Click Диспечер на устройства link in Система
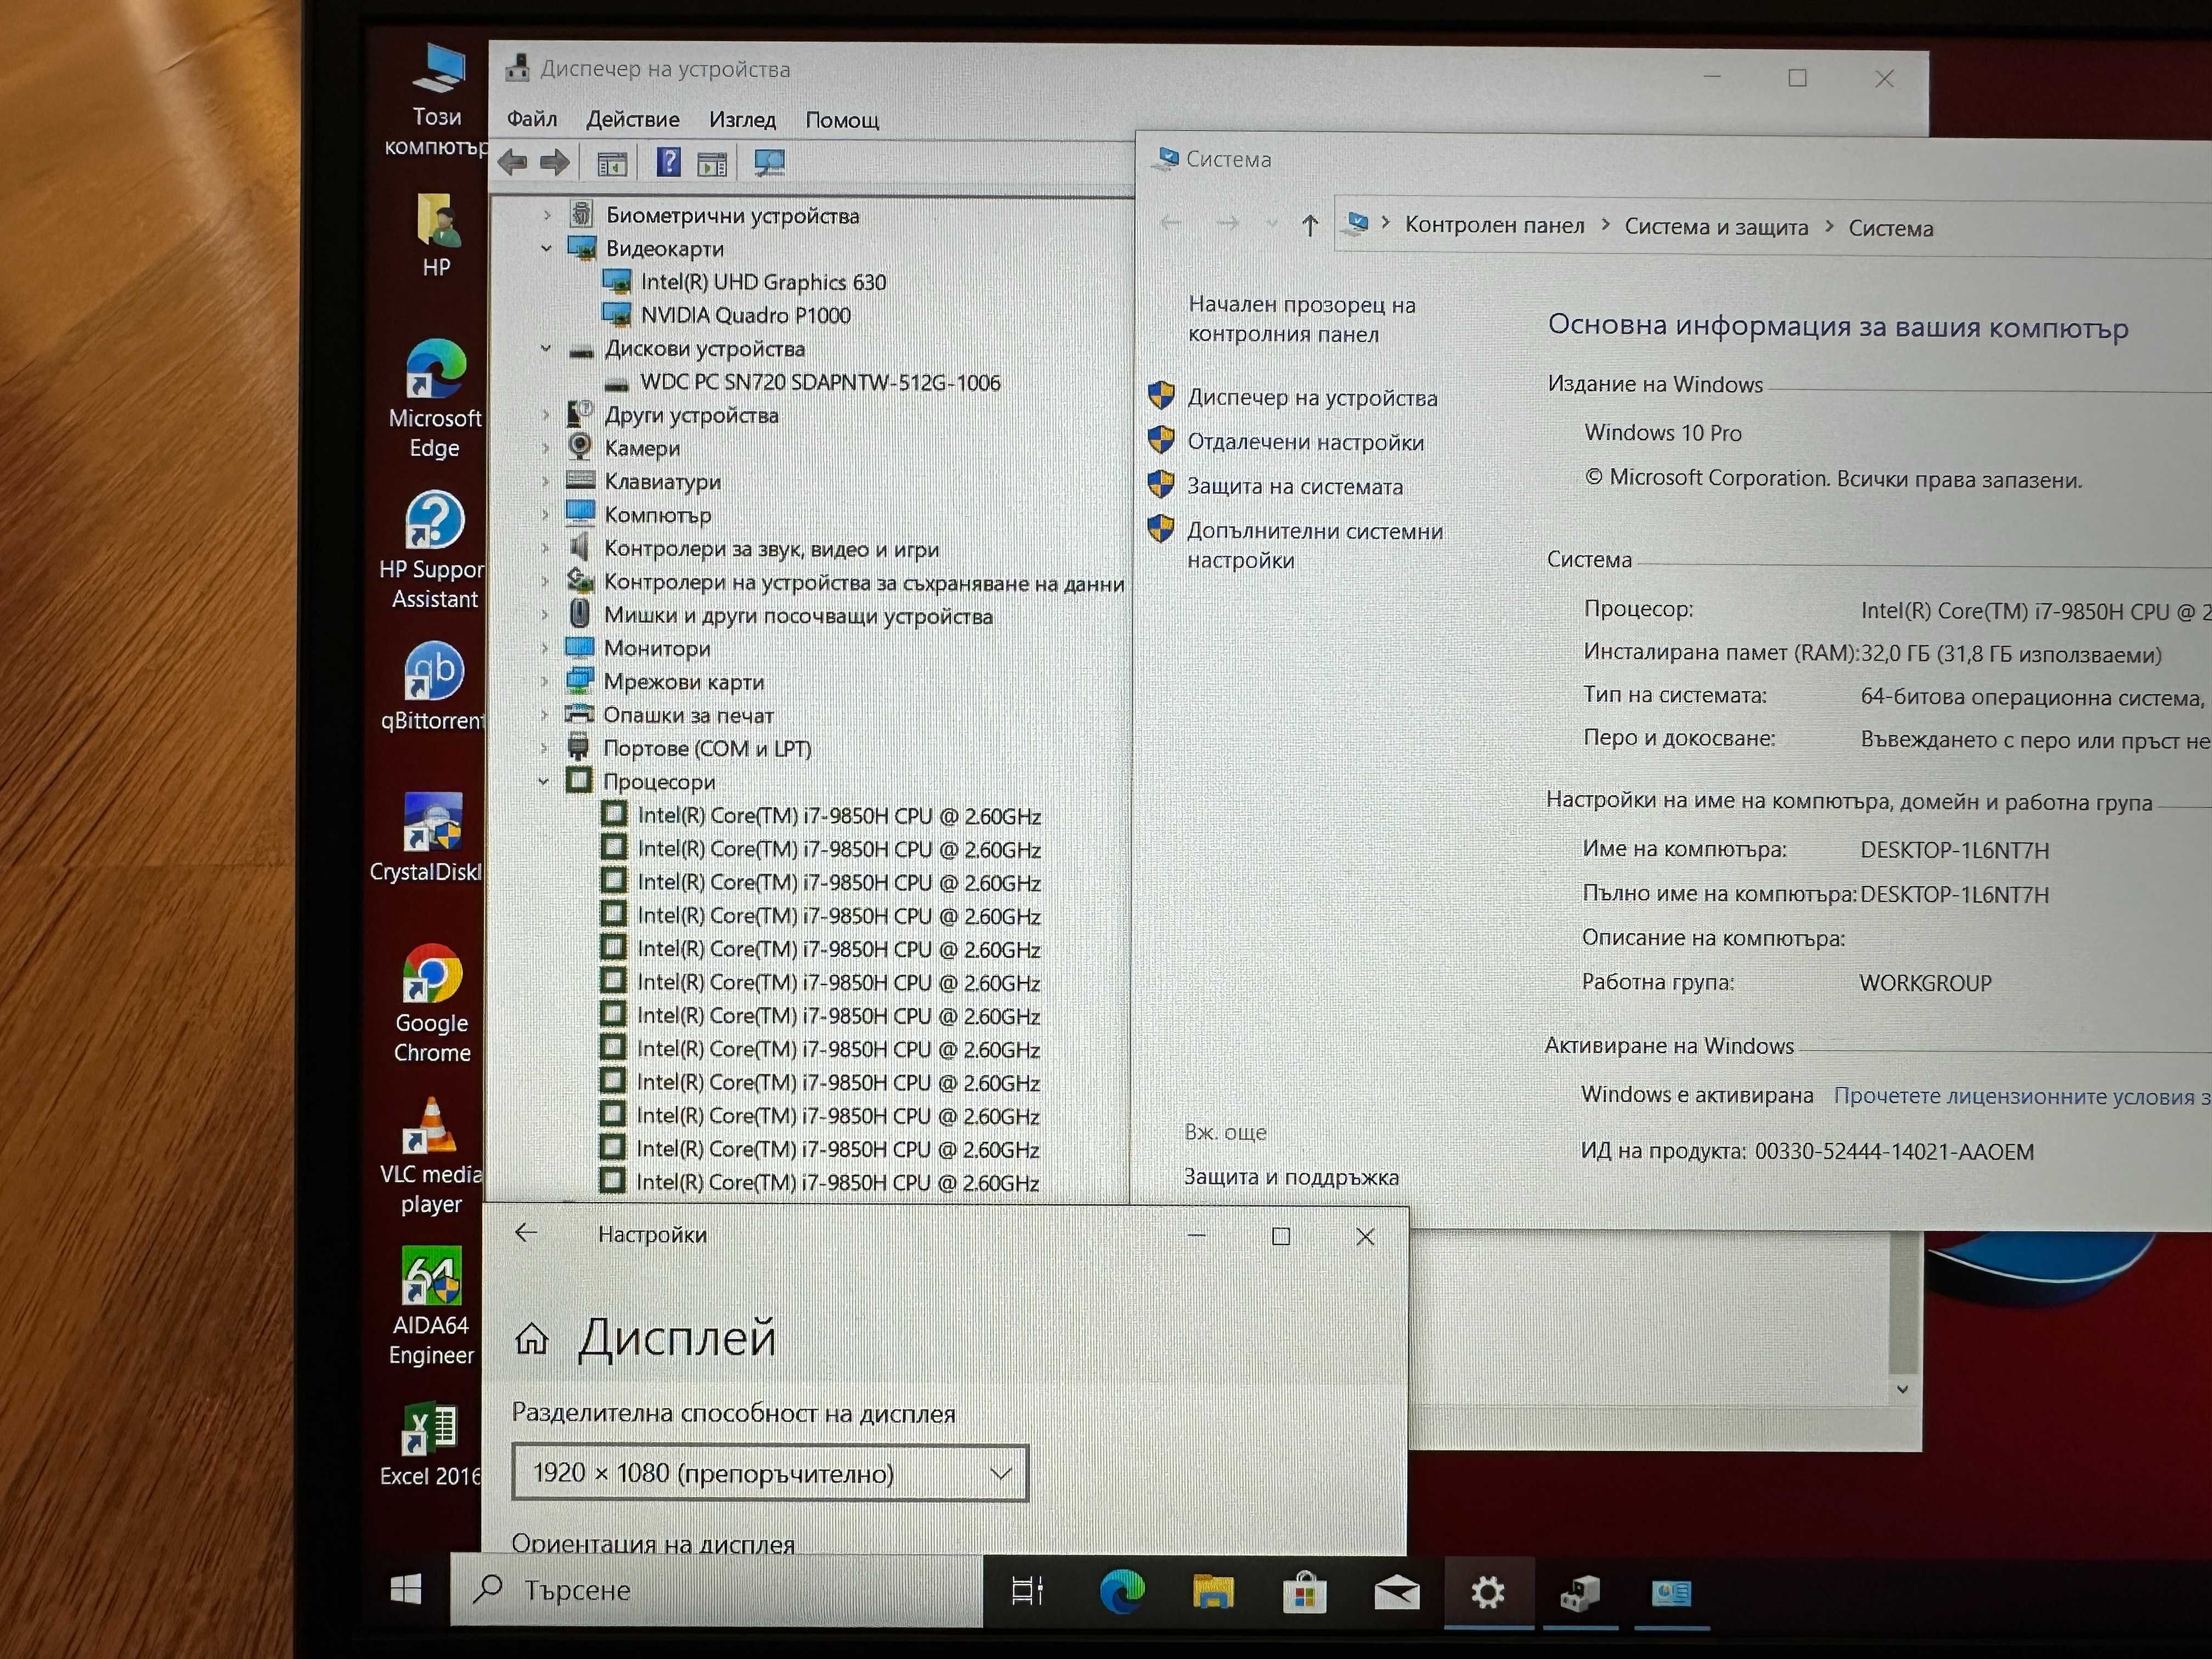This screenshot has height=1659, width=2212. point(1312,398)
